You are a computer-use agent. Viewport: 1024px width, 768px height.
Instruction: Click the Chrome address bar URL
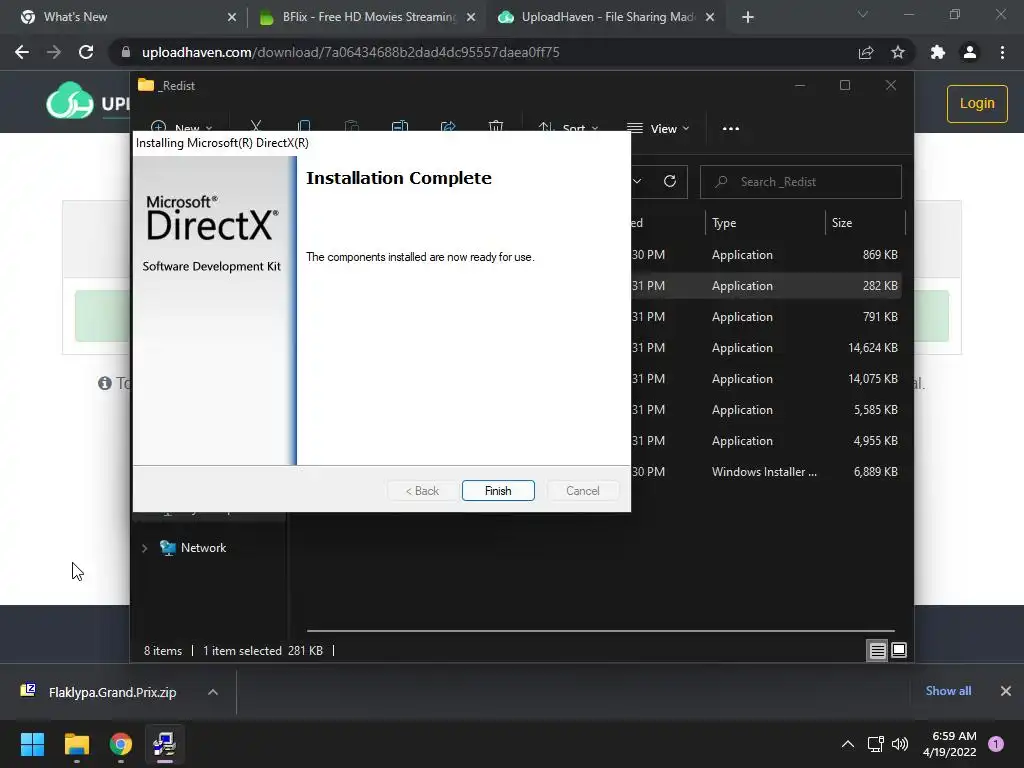point(351,52)
